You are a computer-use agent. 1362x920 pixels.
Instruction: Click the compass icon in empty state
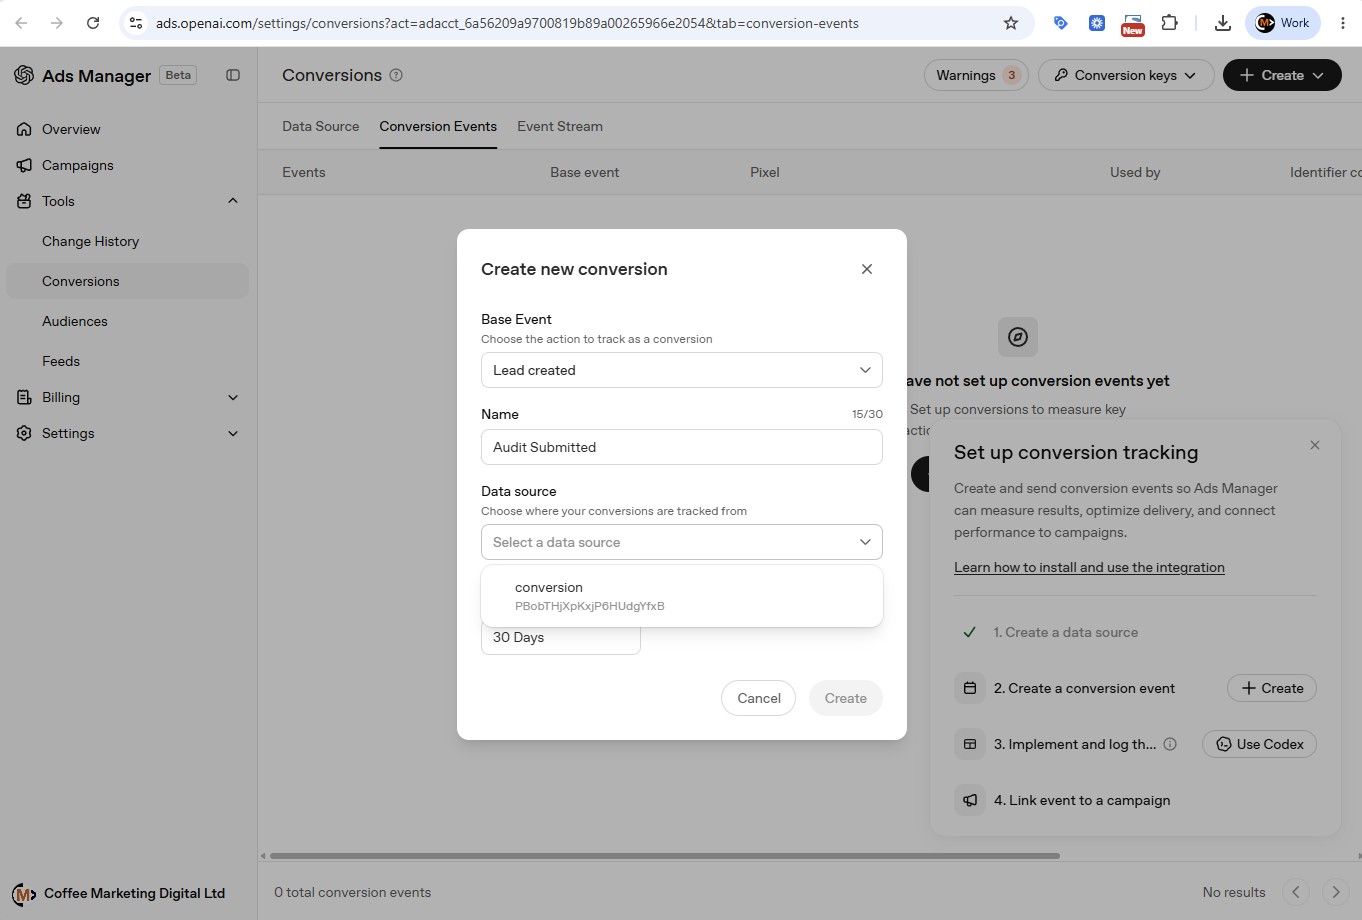(x=1018, y=337)
